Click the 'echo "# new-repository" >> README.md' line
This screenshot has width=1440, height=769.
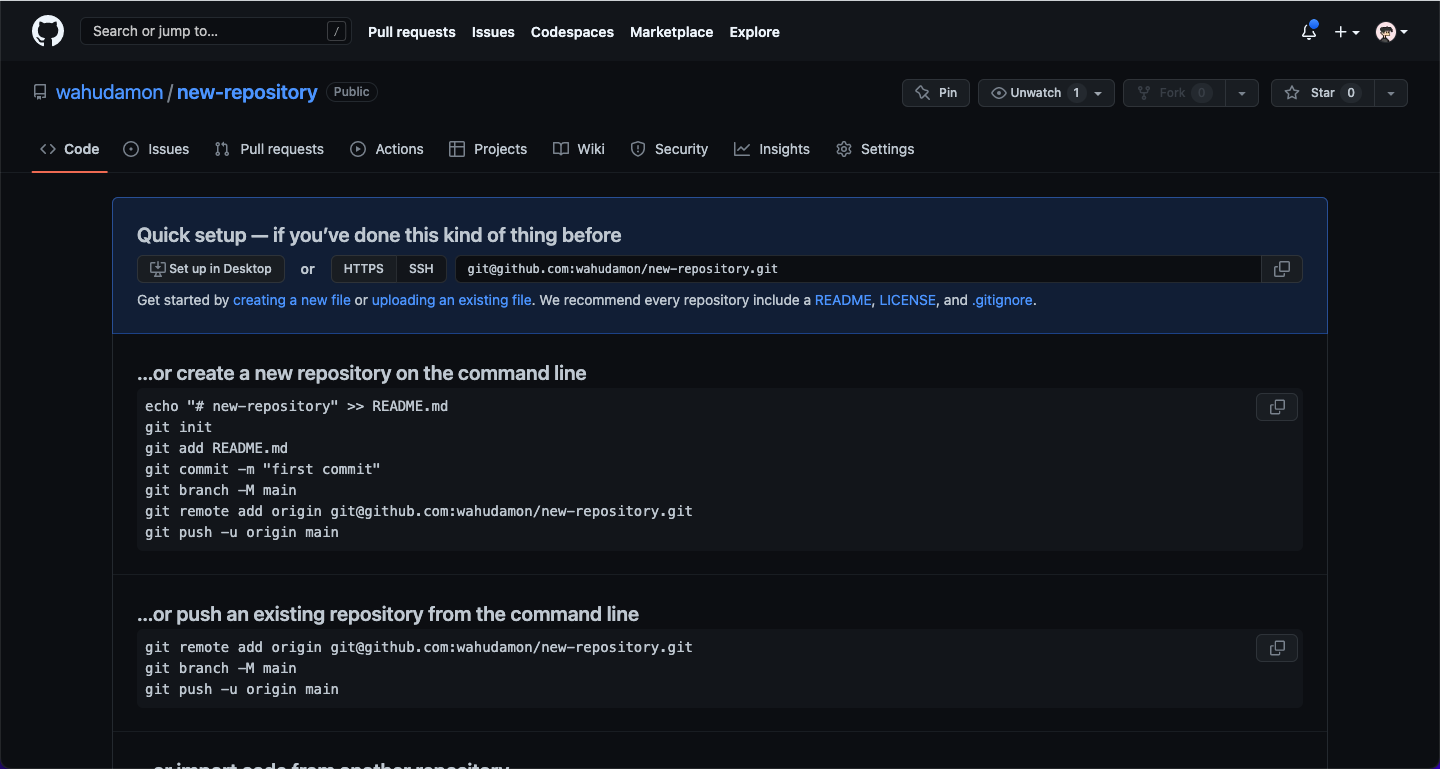tap(297, 406)
